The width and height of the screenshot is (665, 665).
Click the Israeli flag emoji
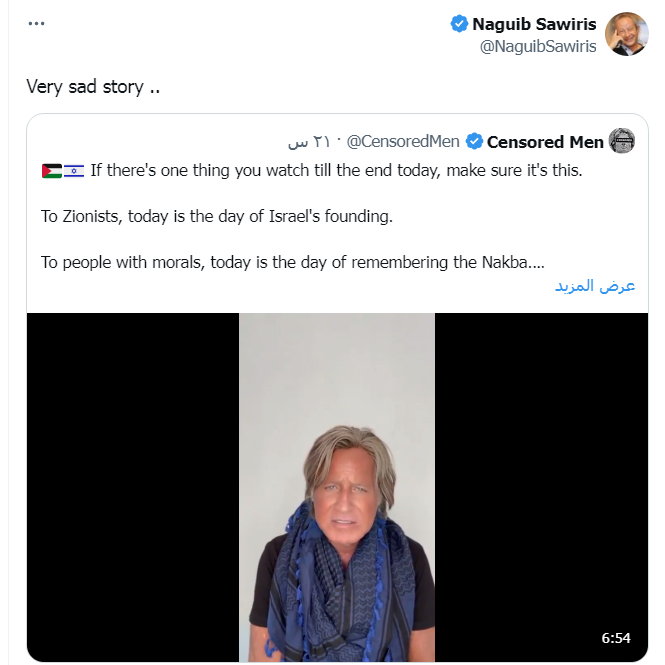click(x=74, y=171)
